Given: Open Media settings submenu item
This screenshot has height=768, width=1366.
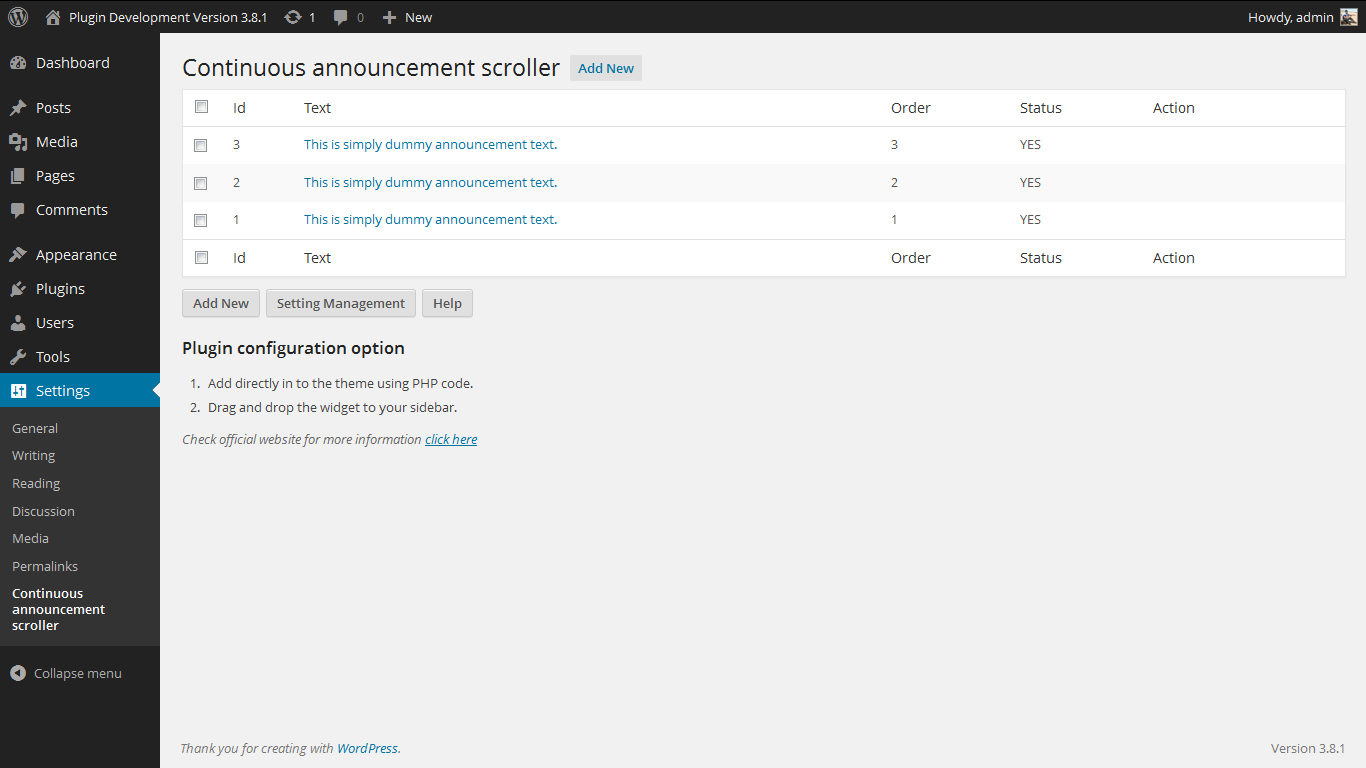Looking at the screenshot, I should tap(30, 538).
